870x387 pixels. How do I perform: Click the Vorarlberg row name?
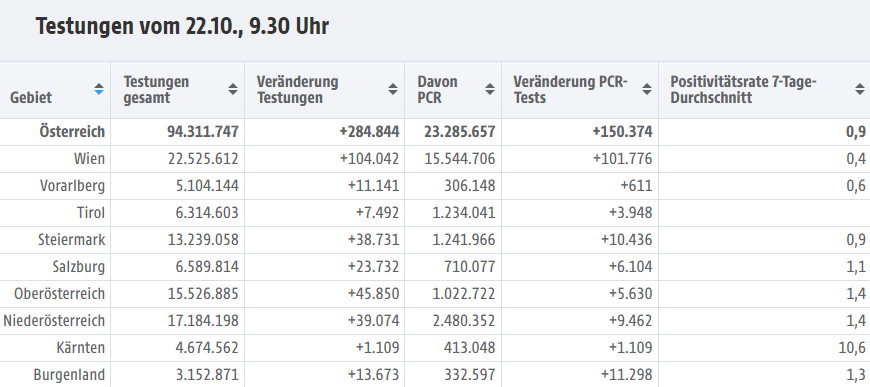coord(72,185)
